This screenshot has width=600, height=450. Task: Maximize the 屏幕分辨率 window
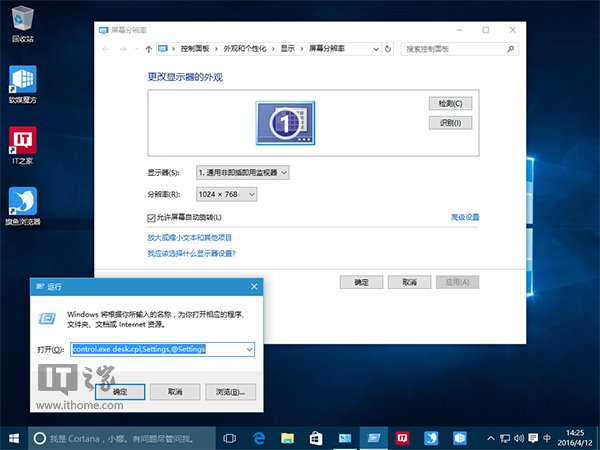[486, 30]
